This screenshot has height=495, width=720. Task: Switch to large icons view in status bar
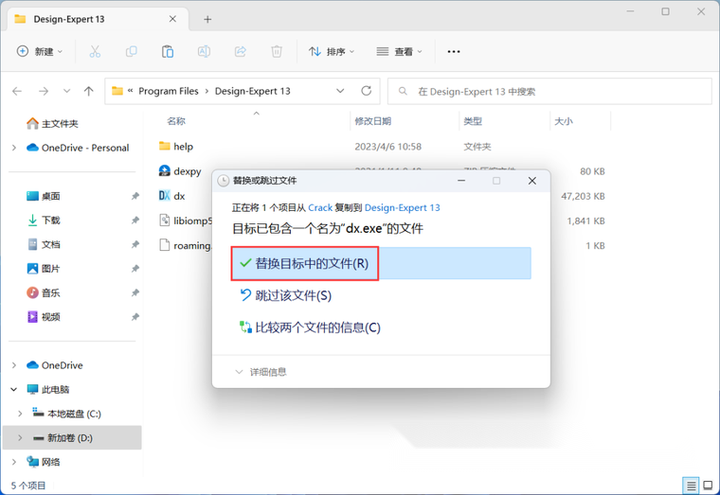[708, 485]
